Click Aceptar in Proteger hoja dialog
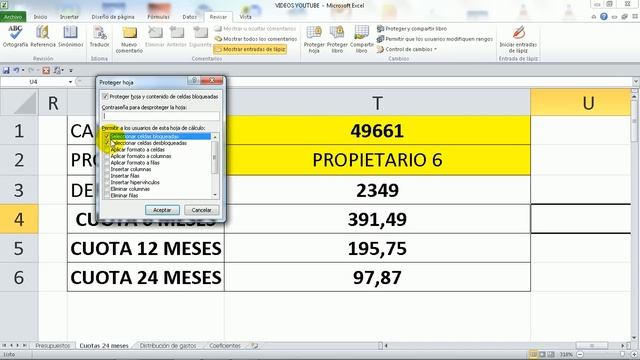Image resolution: width=640 pixels, height=360 pixels. pyautogui.click(x=162, y=210)
